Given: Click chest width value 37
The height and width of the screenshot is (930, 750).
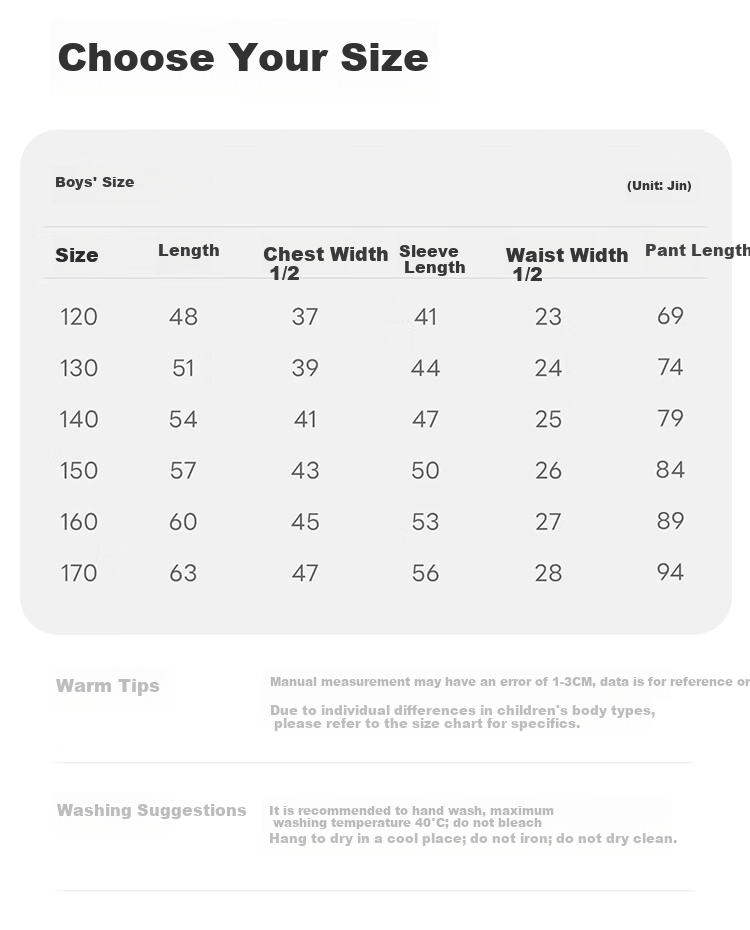Looking at the screenshot, I should click(x=305, y=317).
